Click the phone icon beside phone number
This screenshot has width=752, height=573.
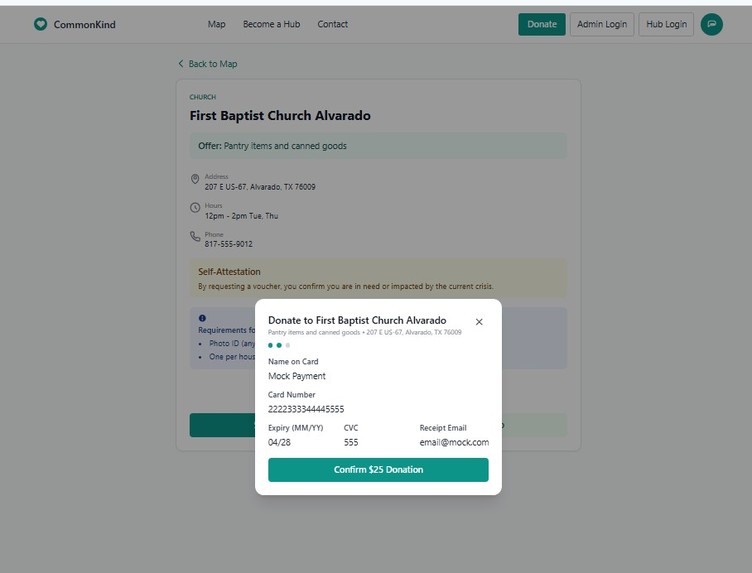coord(195,236)
